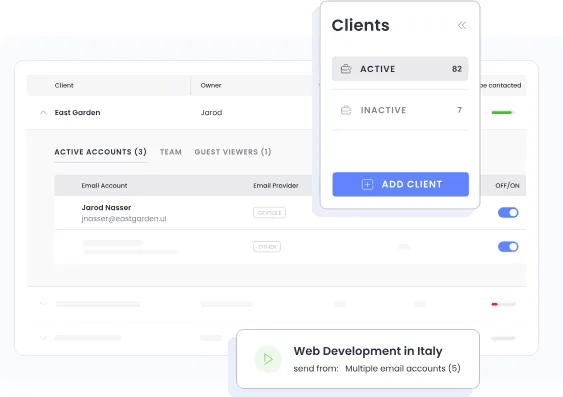Expand the last placeholder client row

43,338
